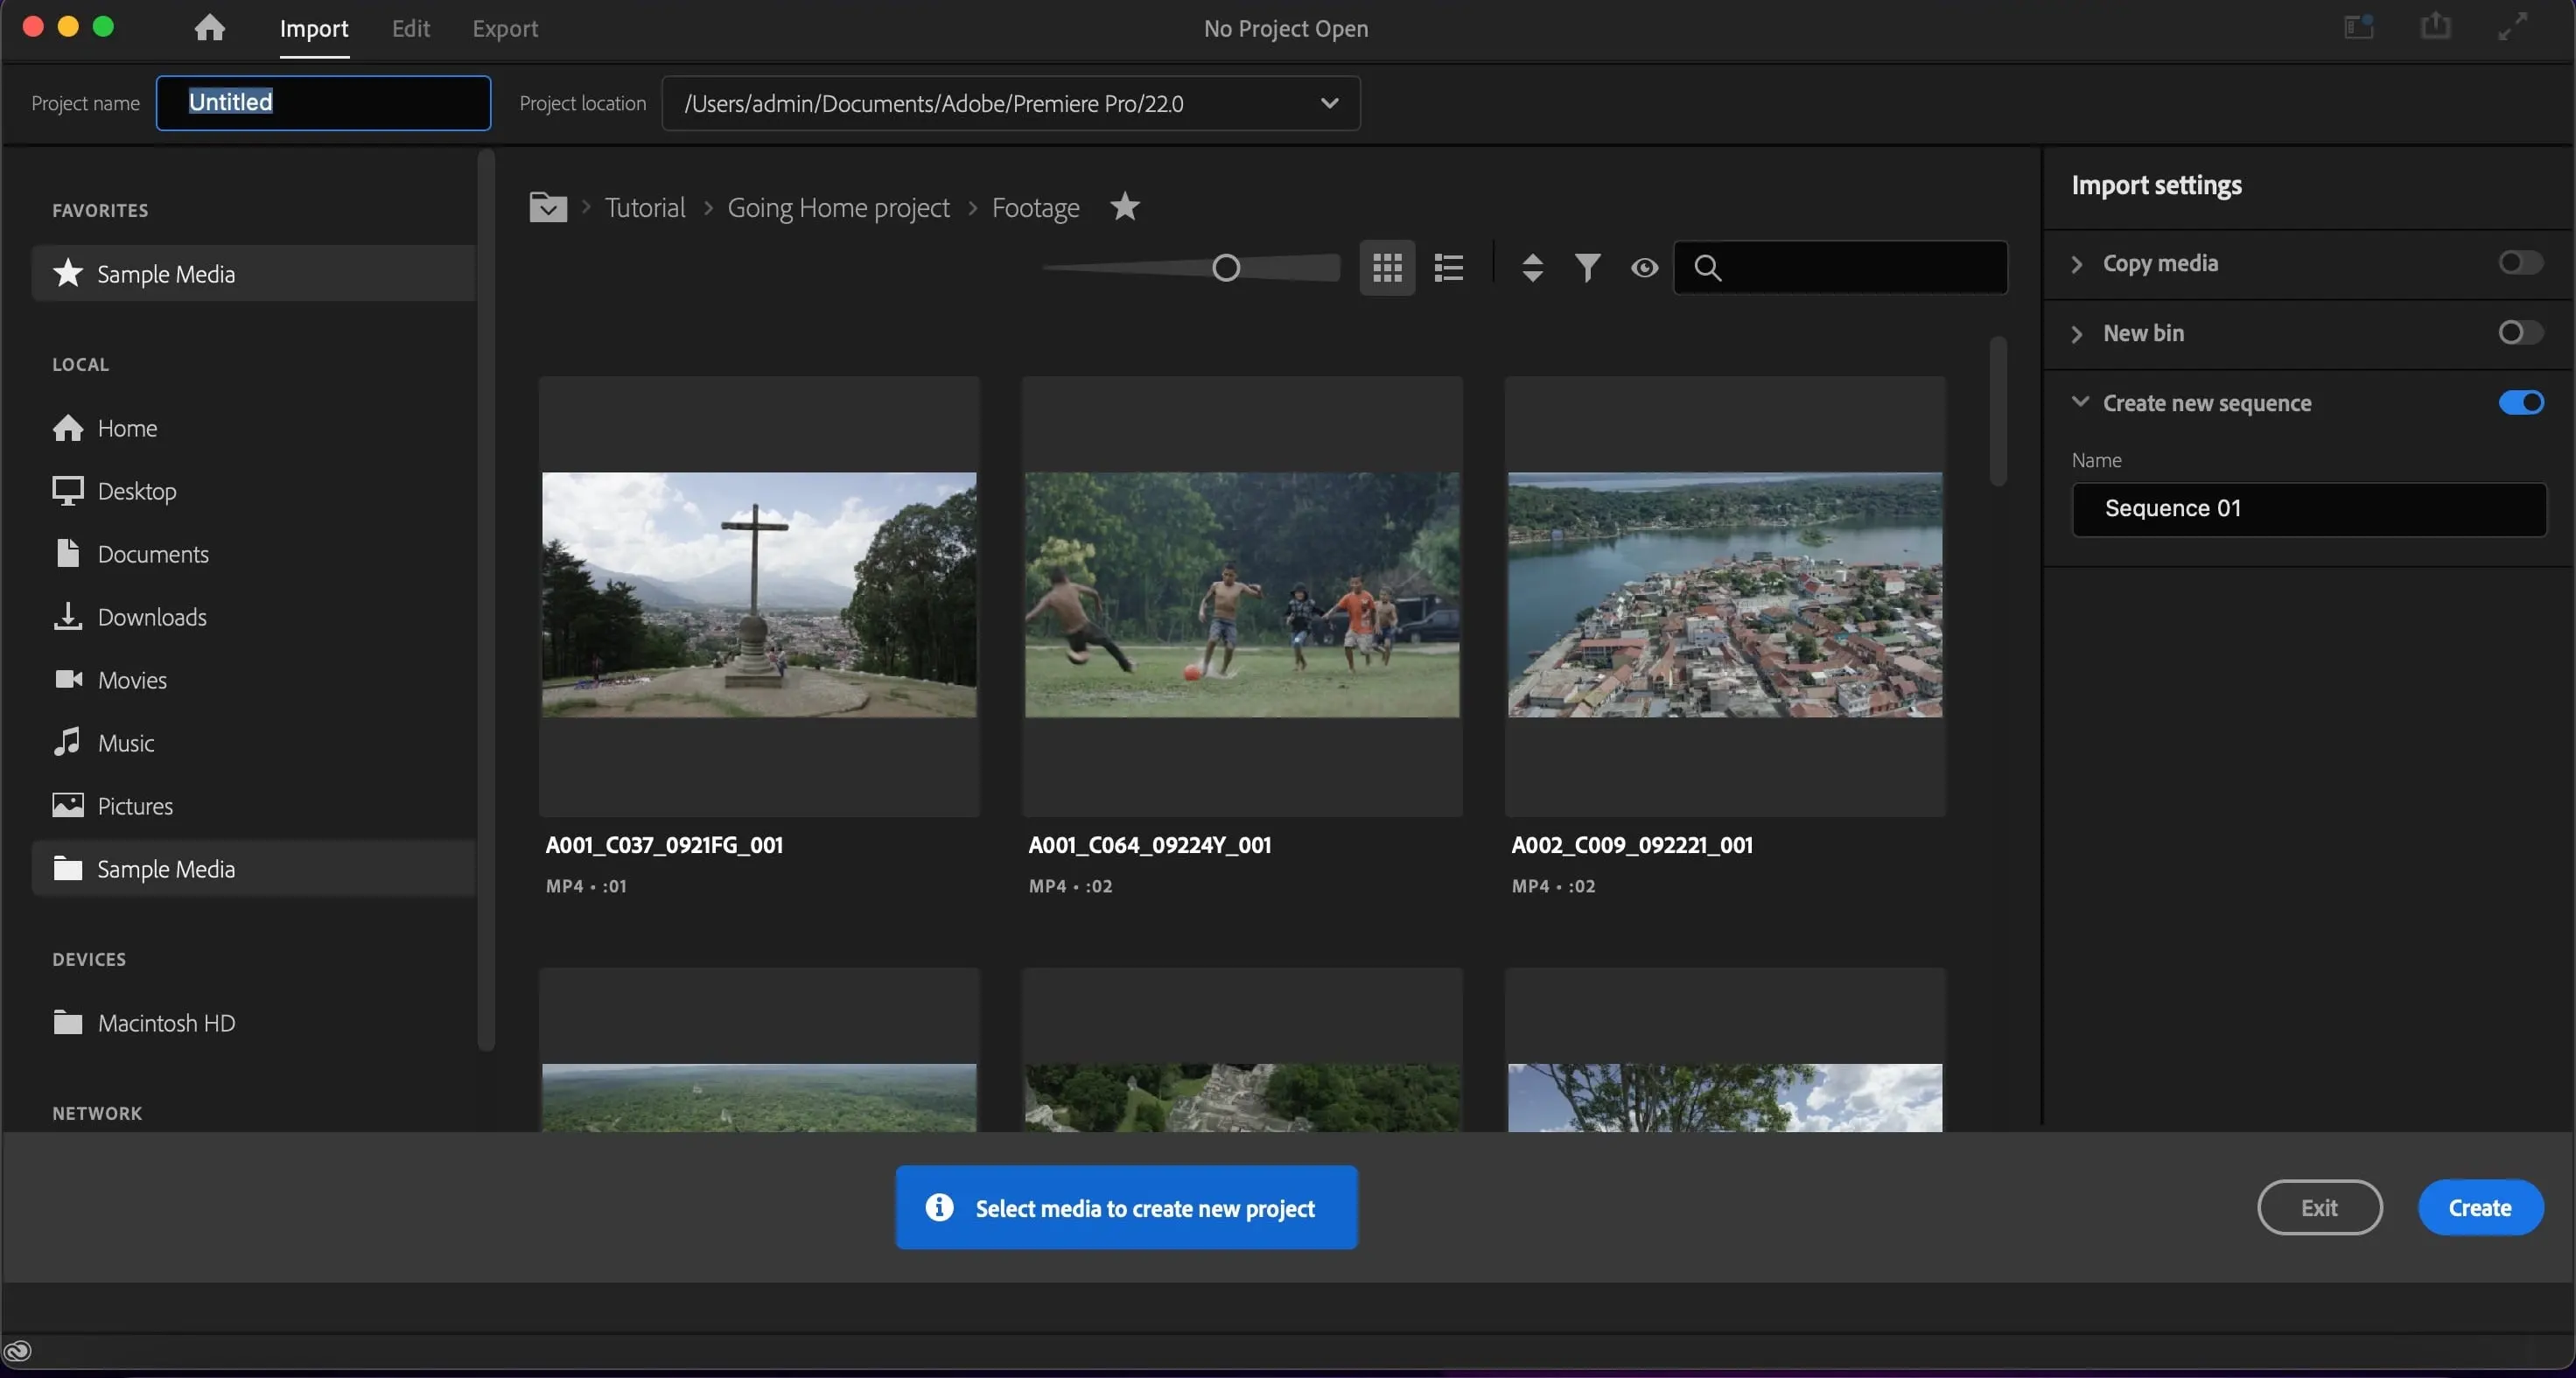This screenshot has height=1378, width=2576.
Task: Click the visibility eye icon
Action: tap(1644, 268)
